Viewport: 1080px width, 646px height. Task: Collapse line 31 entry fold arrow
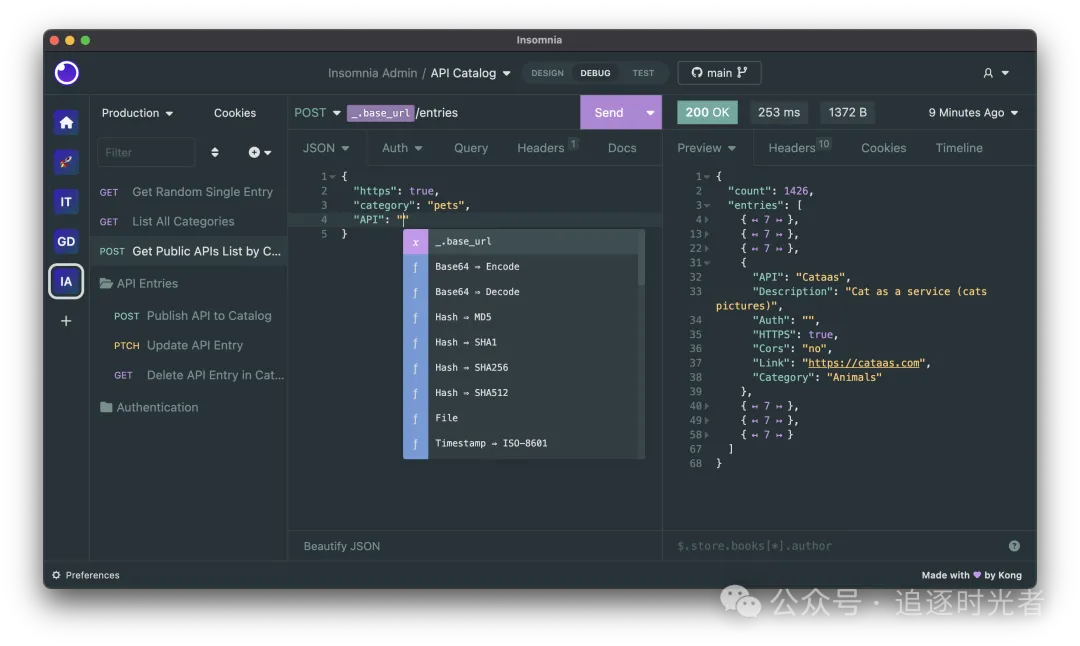pyautogui.click(x=707, y=263)
